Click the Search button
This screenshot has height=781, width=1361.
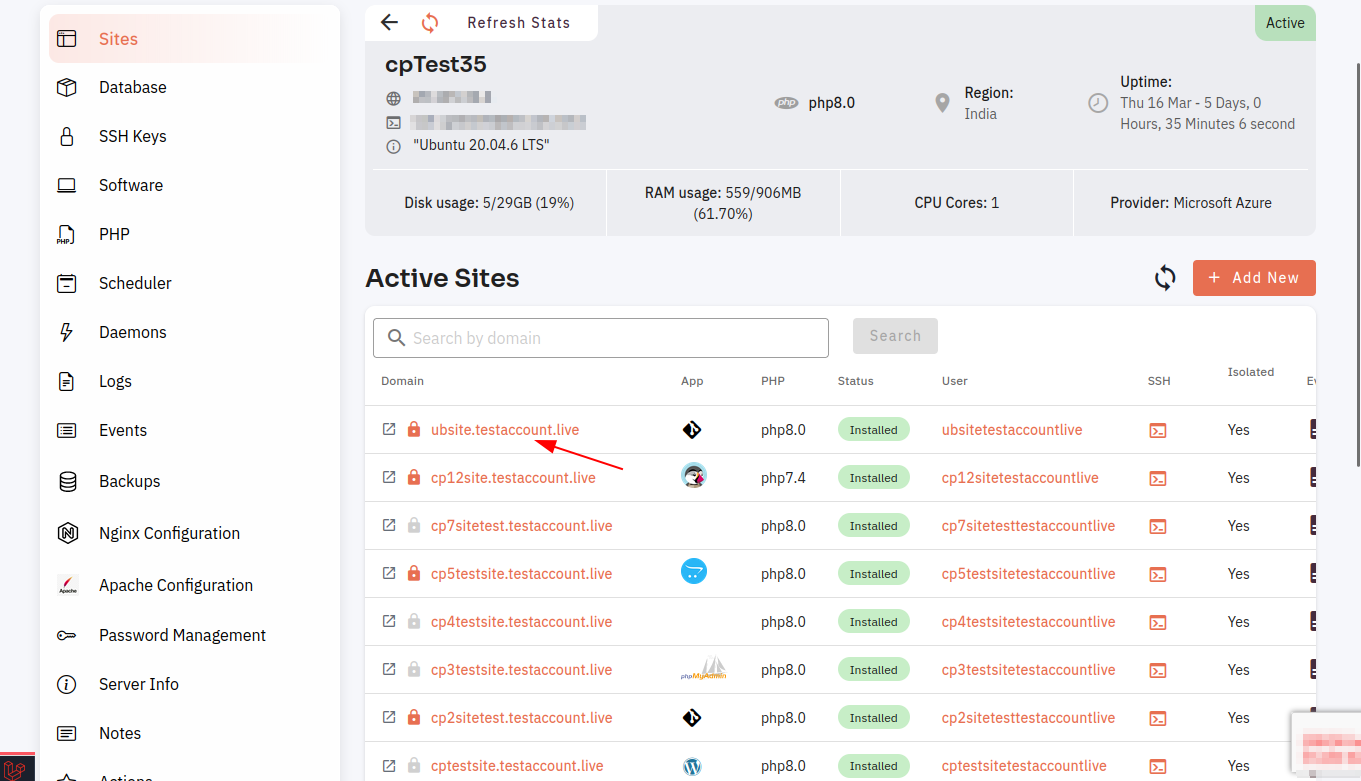pos(895,336)
